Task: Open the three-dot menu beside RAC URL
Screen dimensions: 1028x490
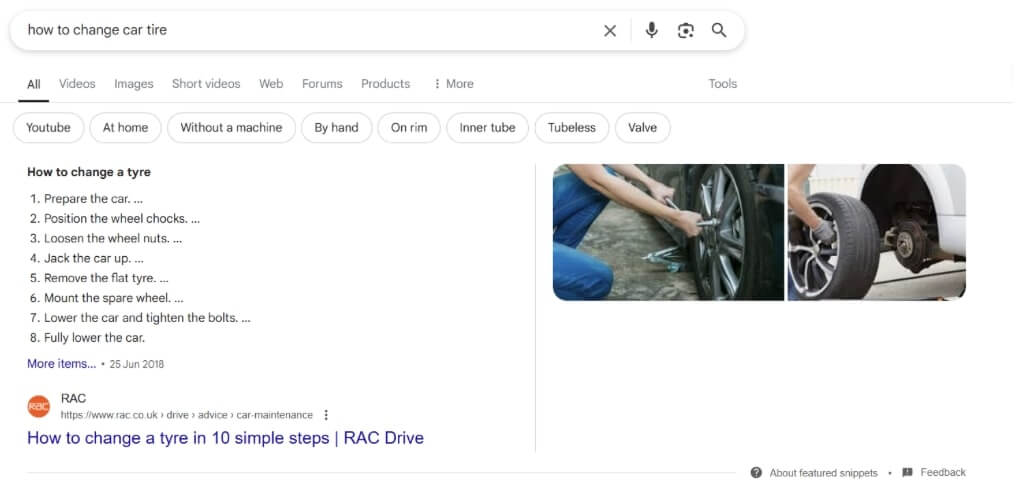Action: click(326, 415)
